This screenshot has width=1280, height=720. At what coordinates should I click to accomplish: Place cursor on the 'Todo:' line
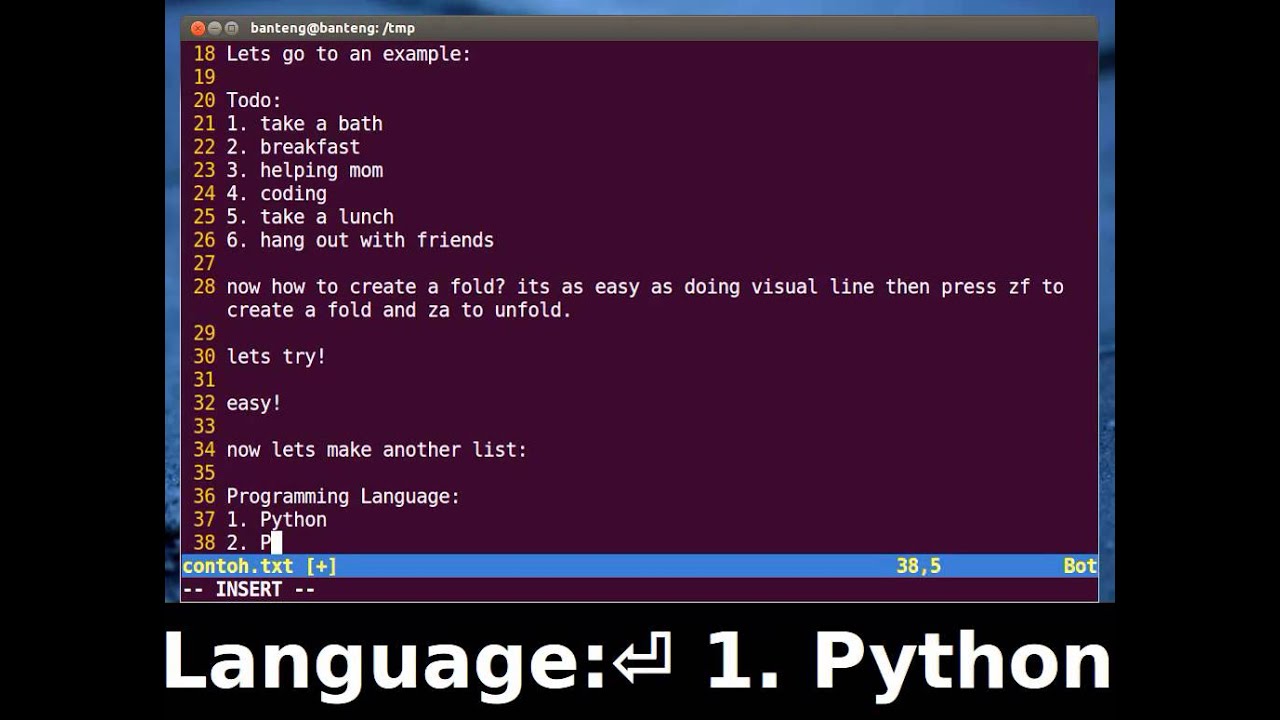[x=254, y=100]
